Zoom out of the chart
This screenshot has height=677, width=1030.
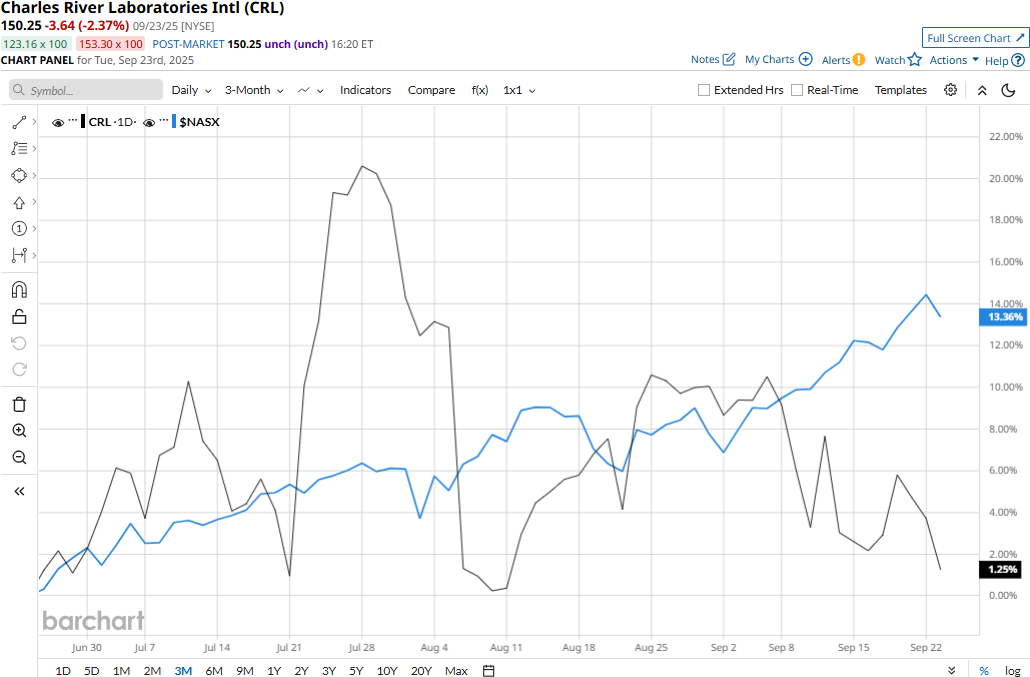tap(19, 458)
